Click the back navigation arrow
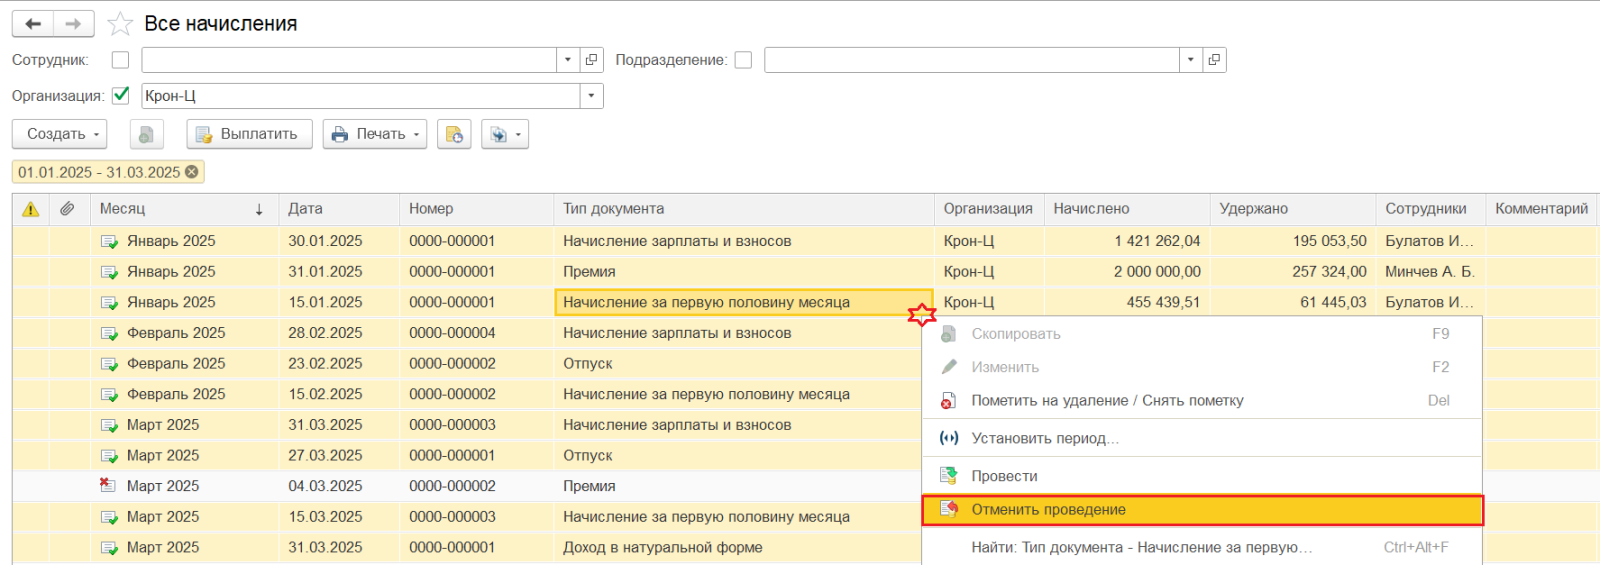Screen dimensions: 1600x565 tap(33, 24)
